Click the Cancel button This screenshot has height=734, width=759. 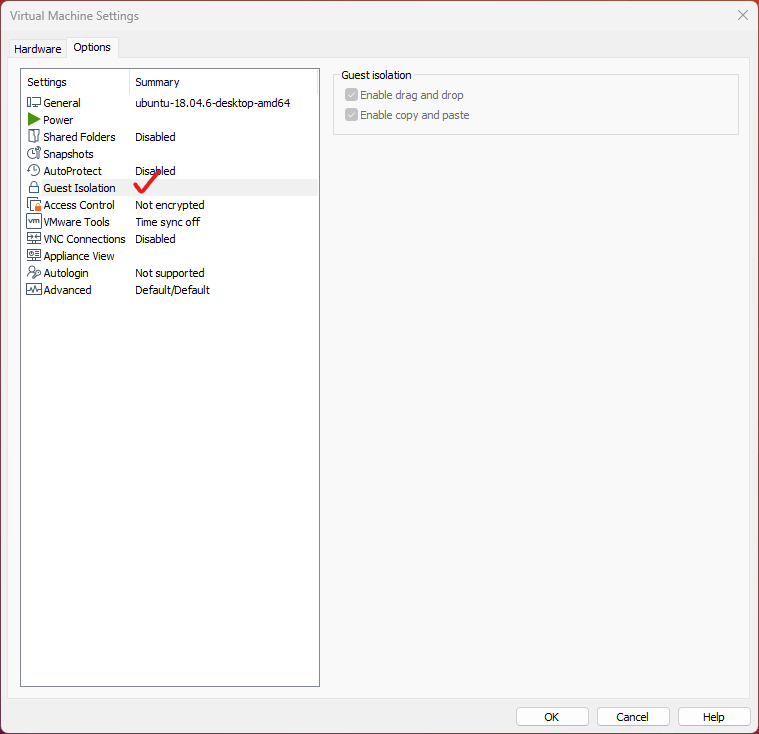tap(633, 717)
